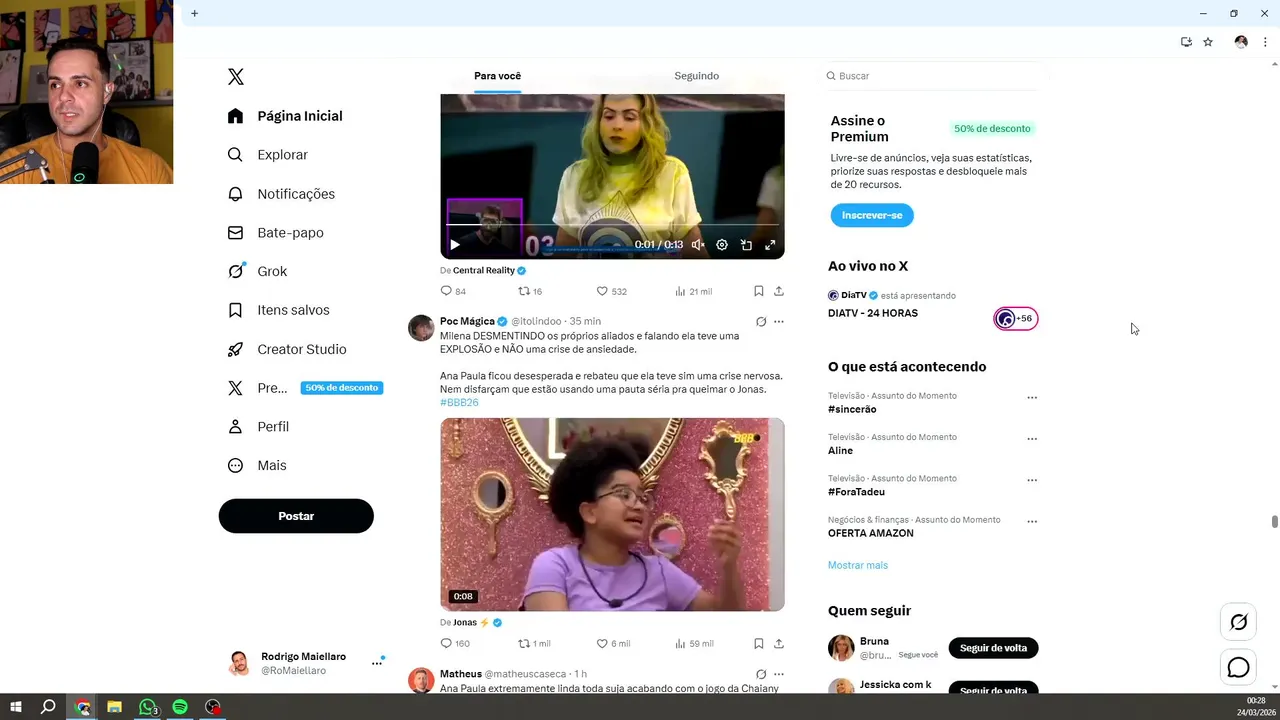Toggle picture-in-picture on the video

[746, 245]
